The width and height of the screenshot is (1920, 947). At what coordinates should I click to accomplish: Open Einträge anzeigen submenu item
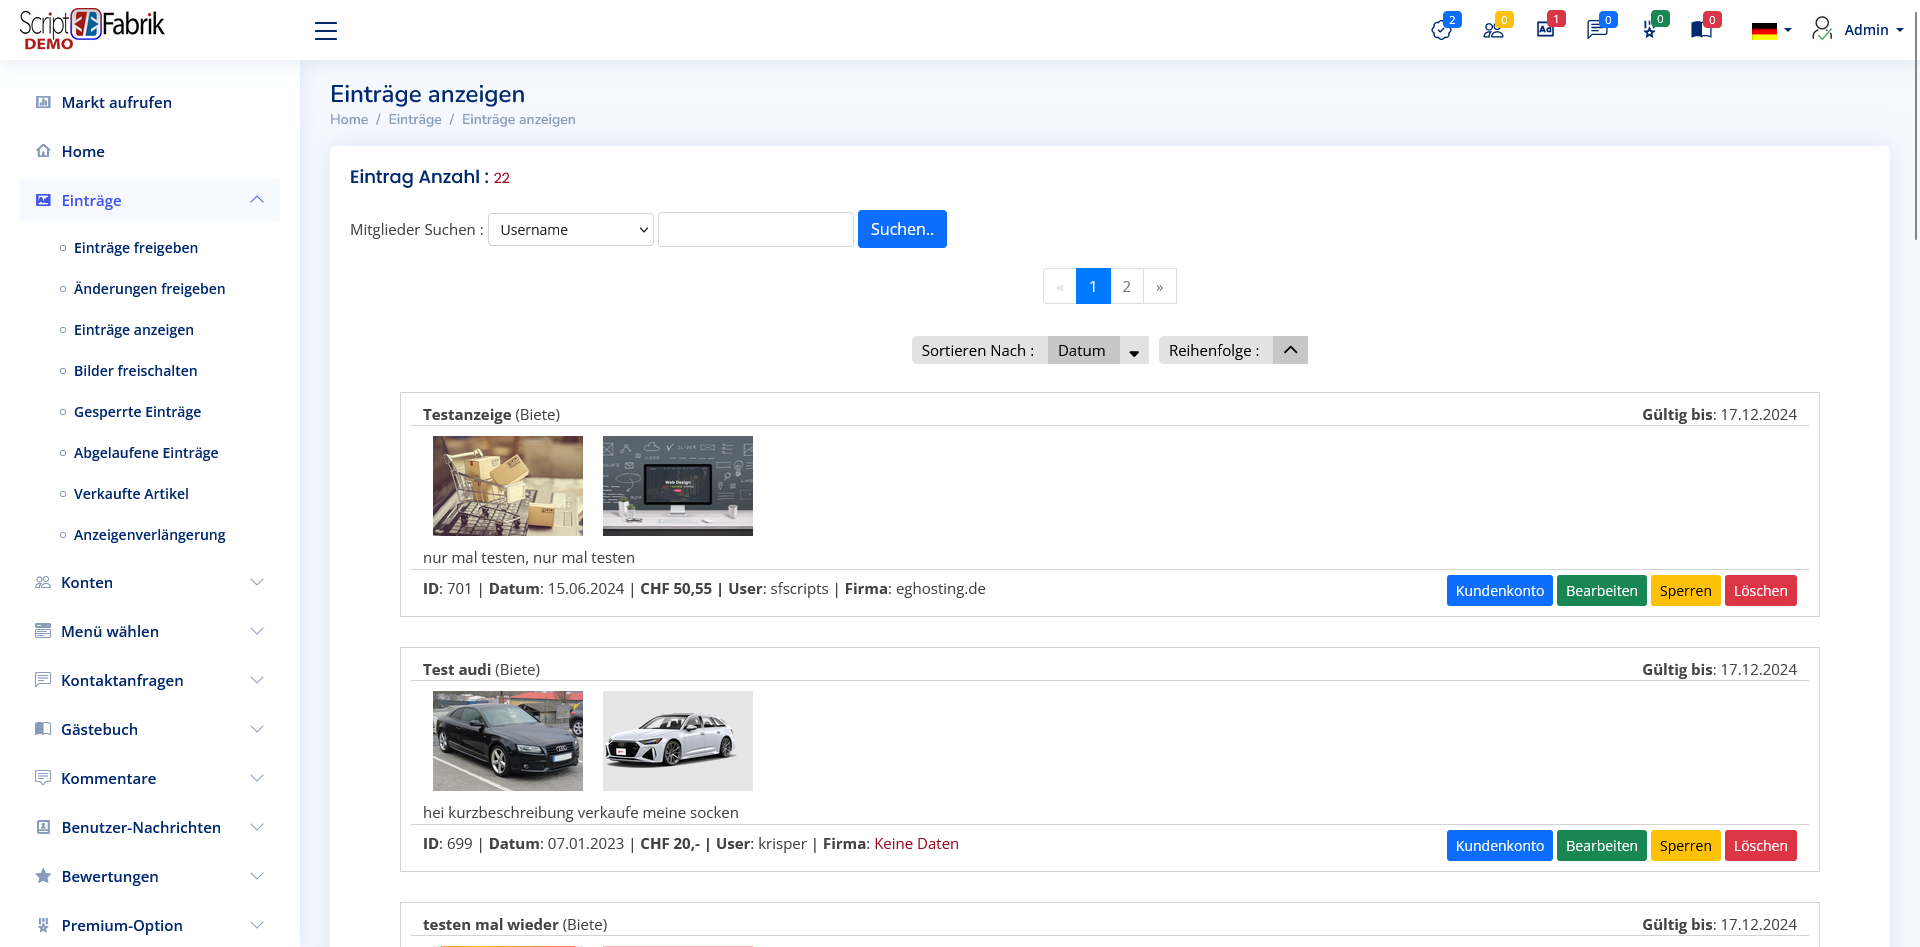click(134, 330)
